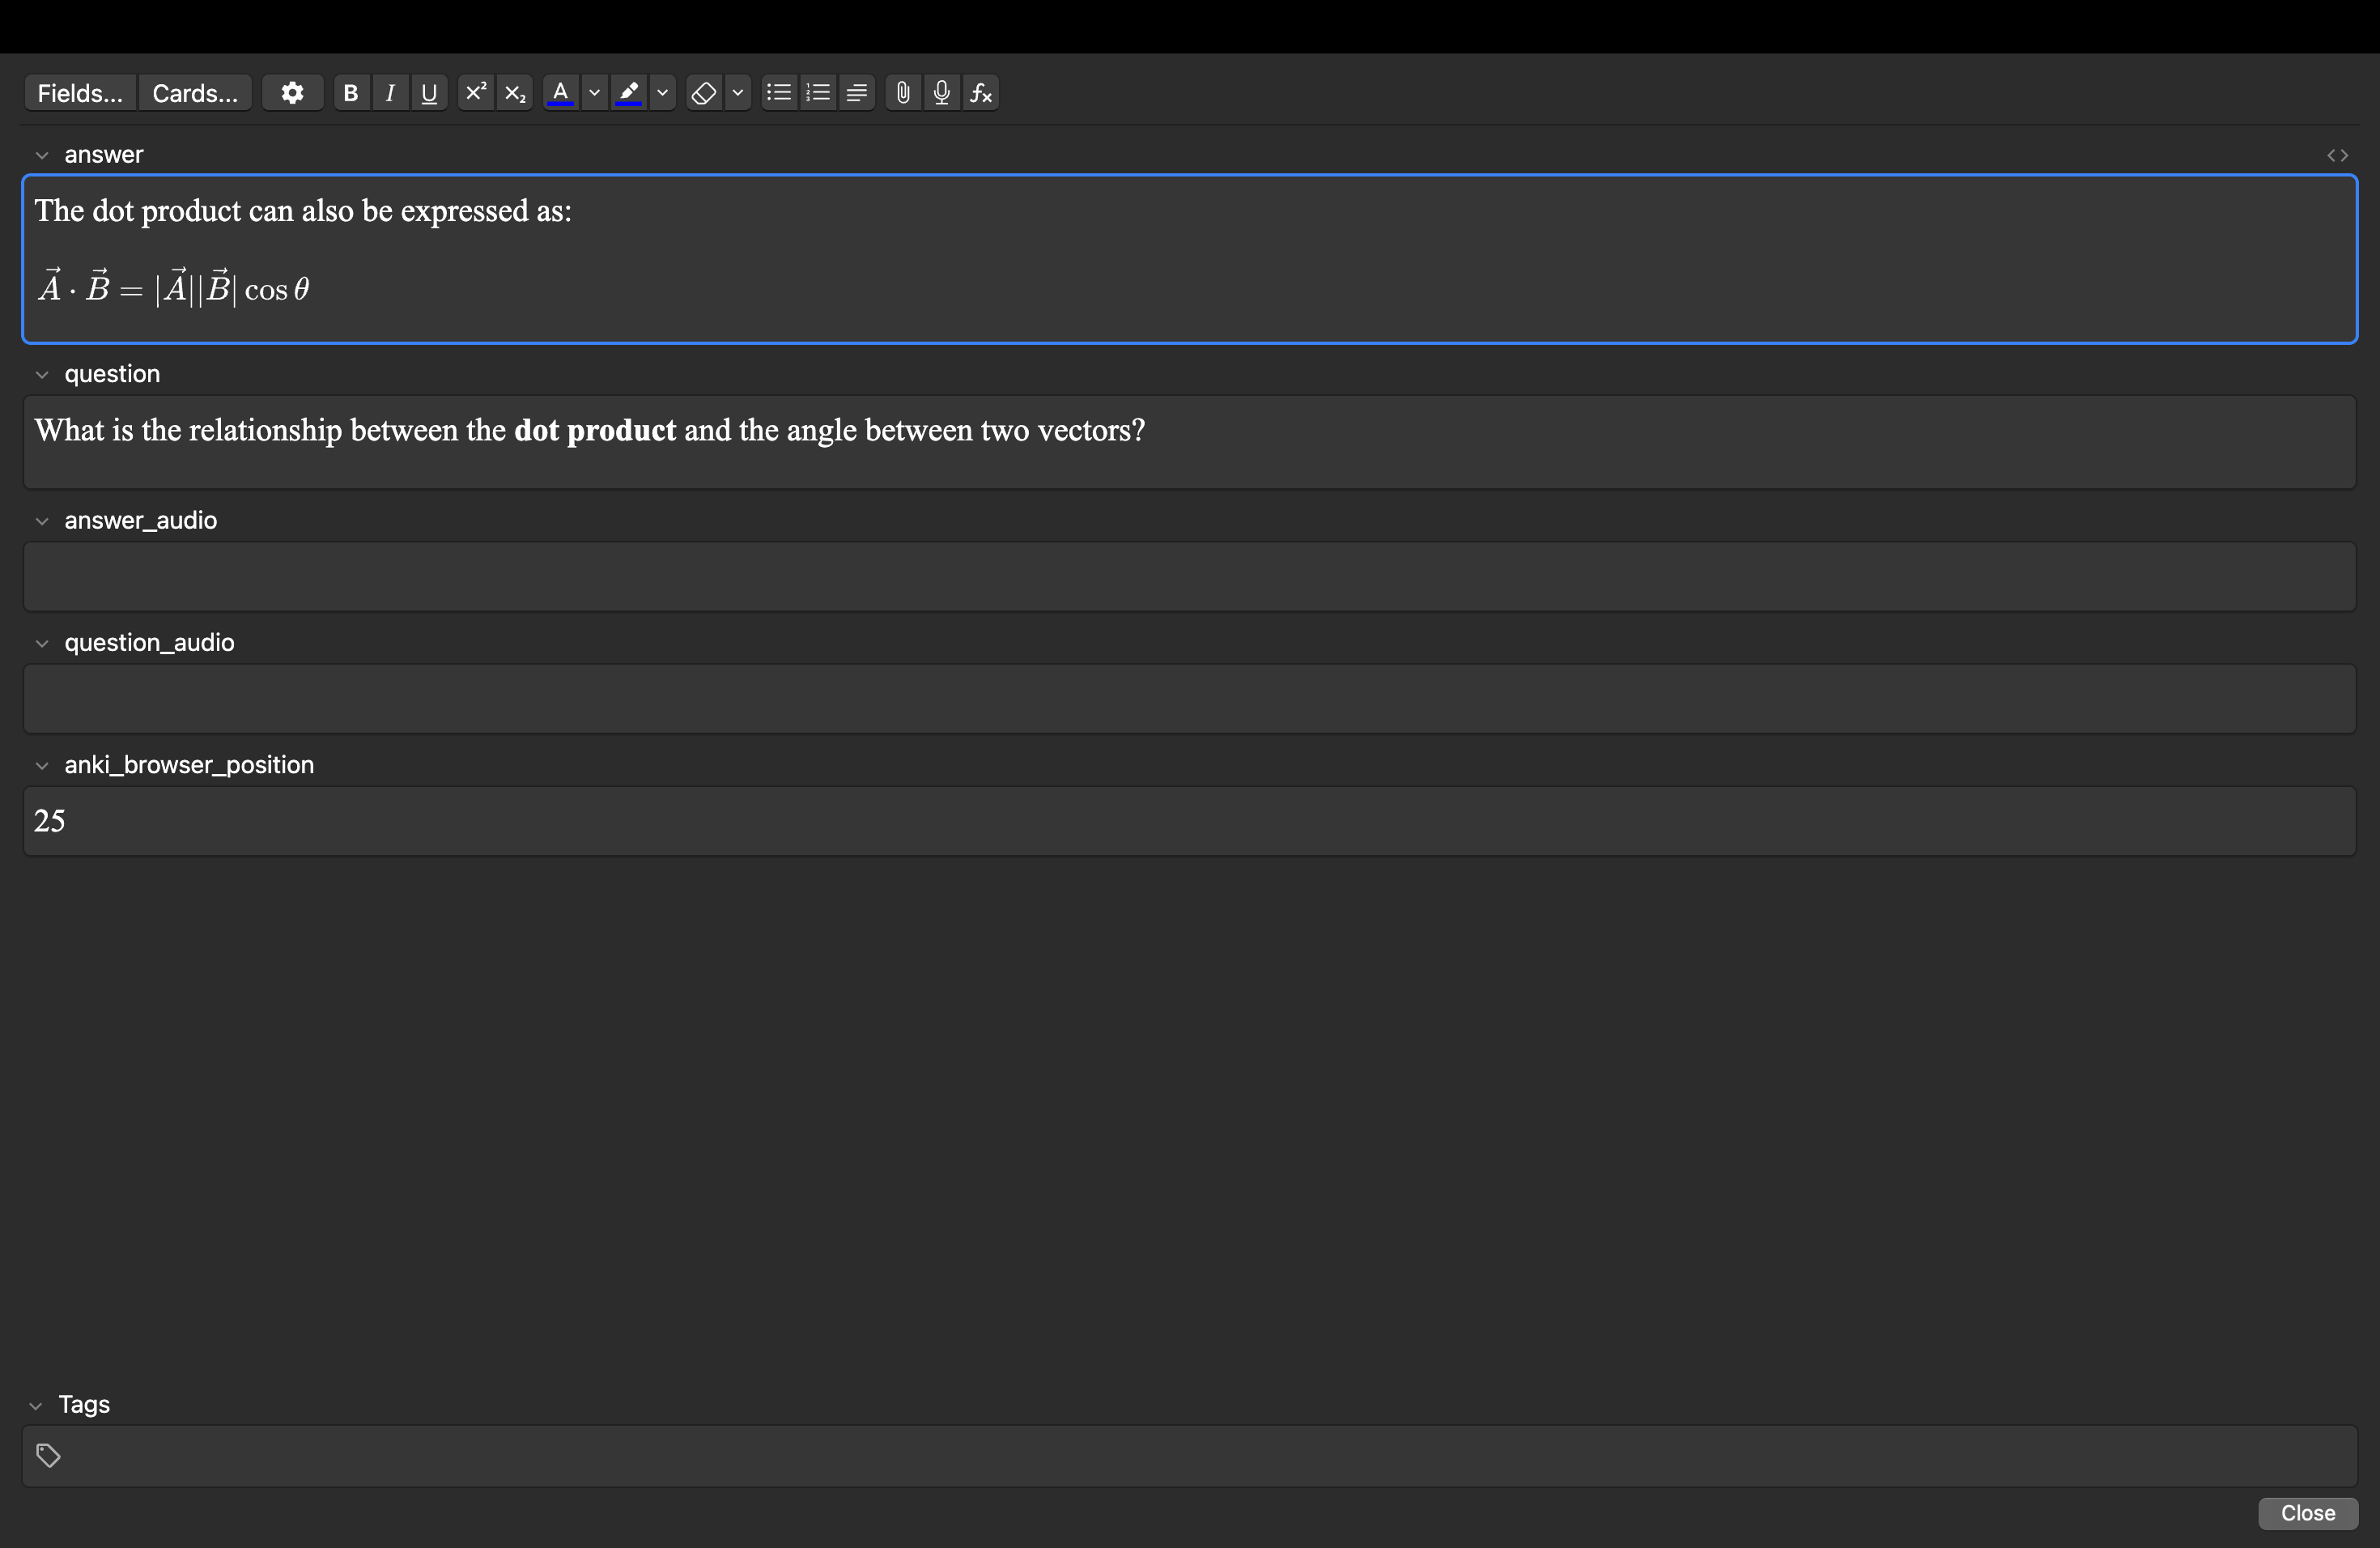Apply superscript formatting
This screenshot has width=2380, height=1548.
point(476,93)
